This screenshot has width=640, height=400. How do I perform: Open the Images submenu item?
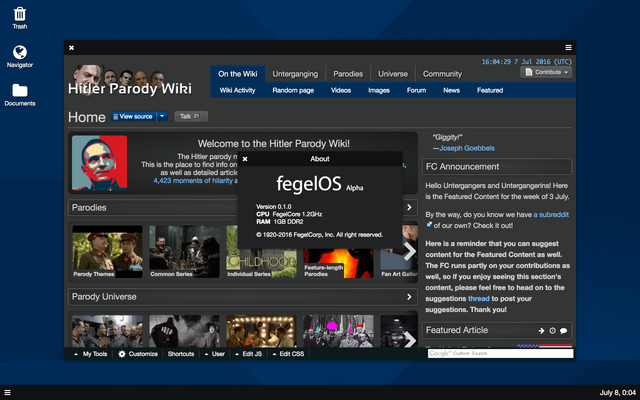[x=379, y=90]
